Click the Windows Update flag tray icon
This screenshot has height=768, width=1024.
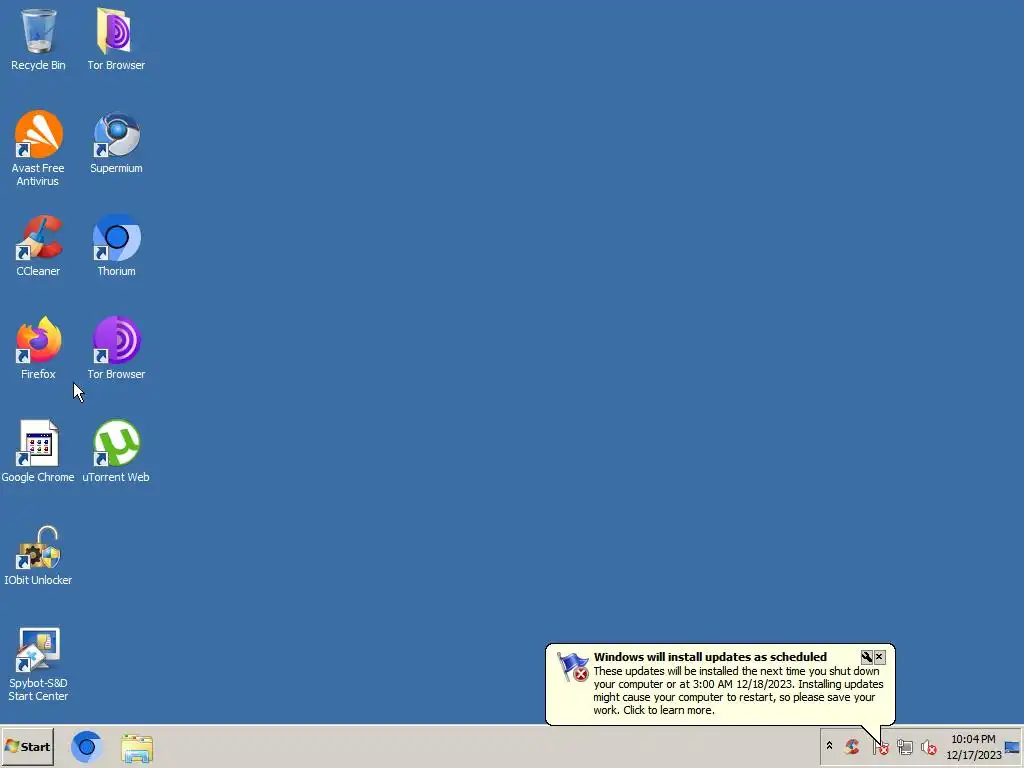coord(880,747)
